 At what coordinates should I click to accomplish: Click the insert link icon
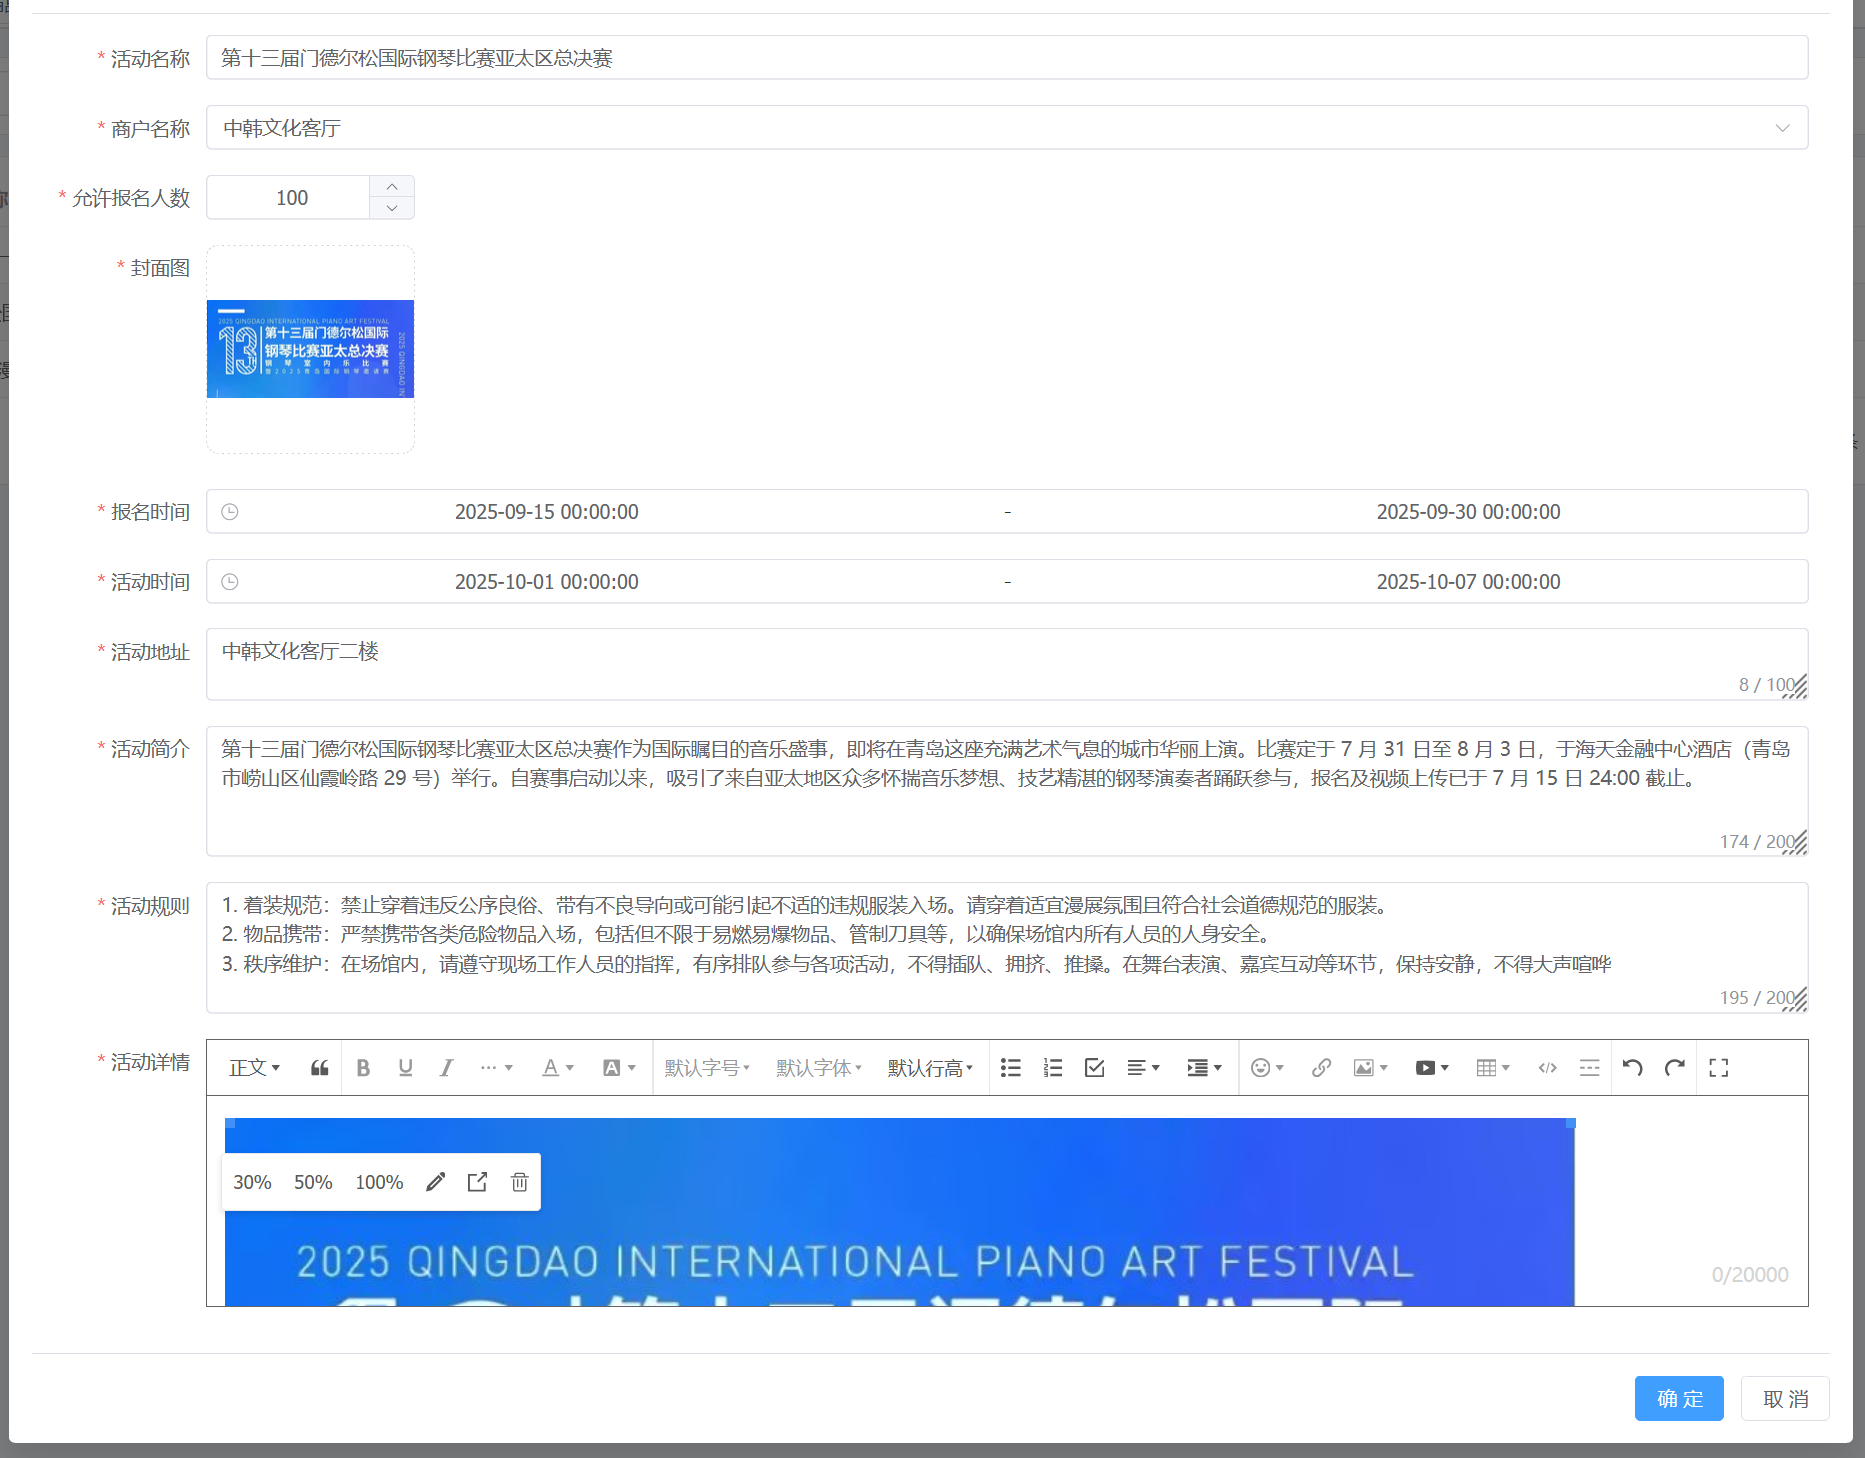point(1321,1068)
